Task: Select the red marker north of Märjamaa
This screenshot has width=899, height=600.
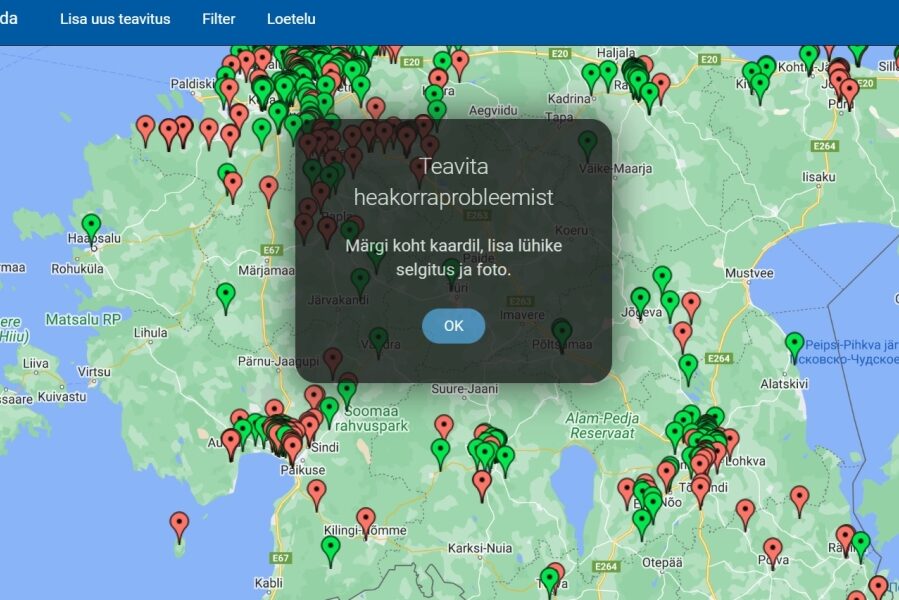Action: (x=268, y=187)
